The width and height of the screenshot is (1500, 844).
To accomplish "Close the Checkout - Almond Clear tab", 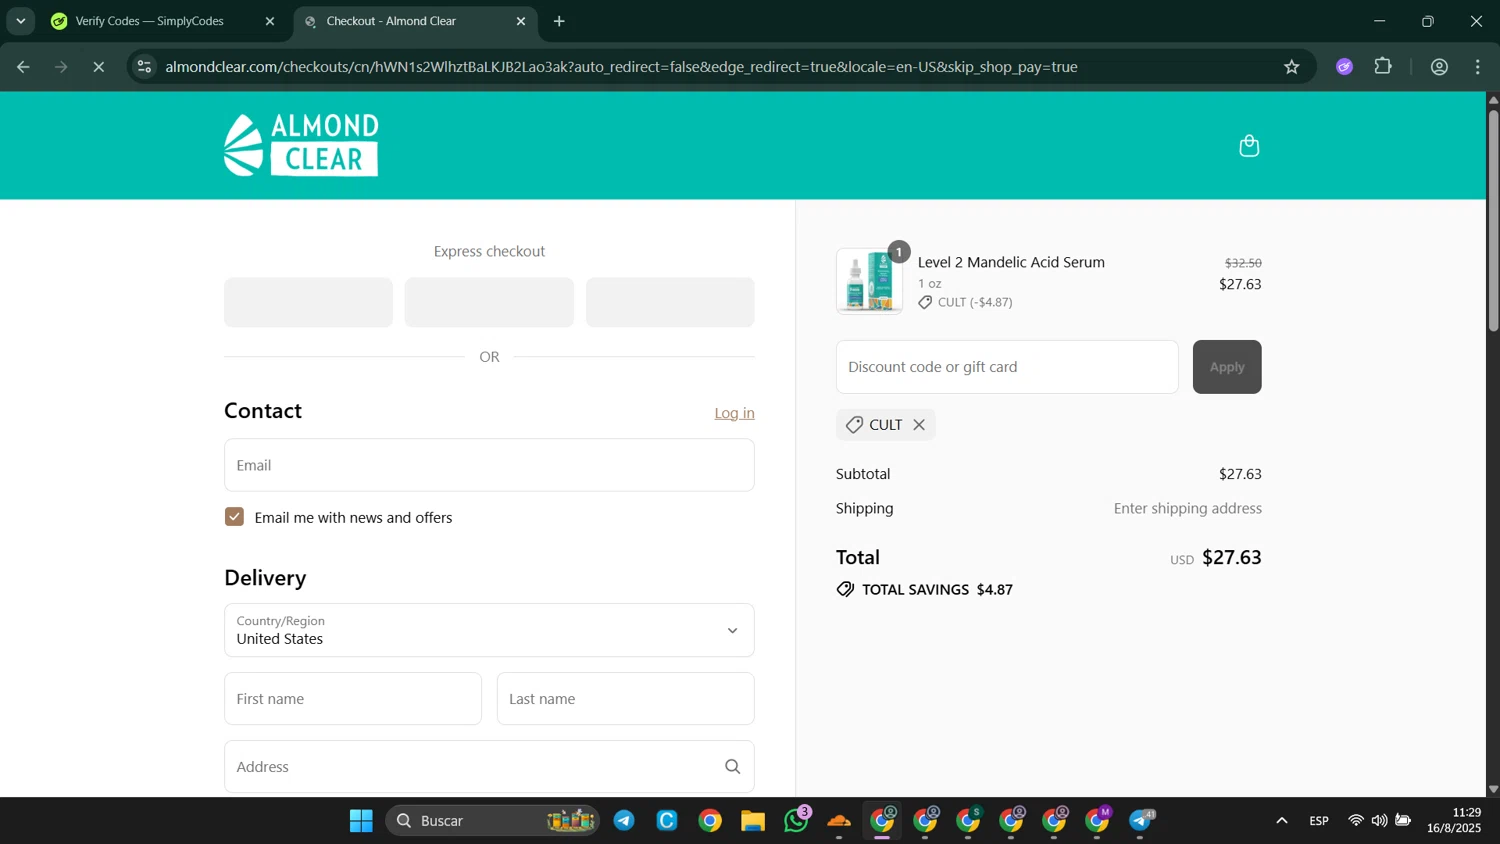I will 521,21.
